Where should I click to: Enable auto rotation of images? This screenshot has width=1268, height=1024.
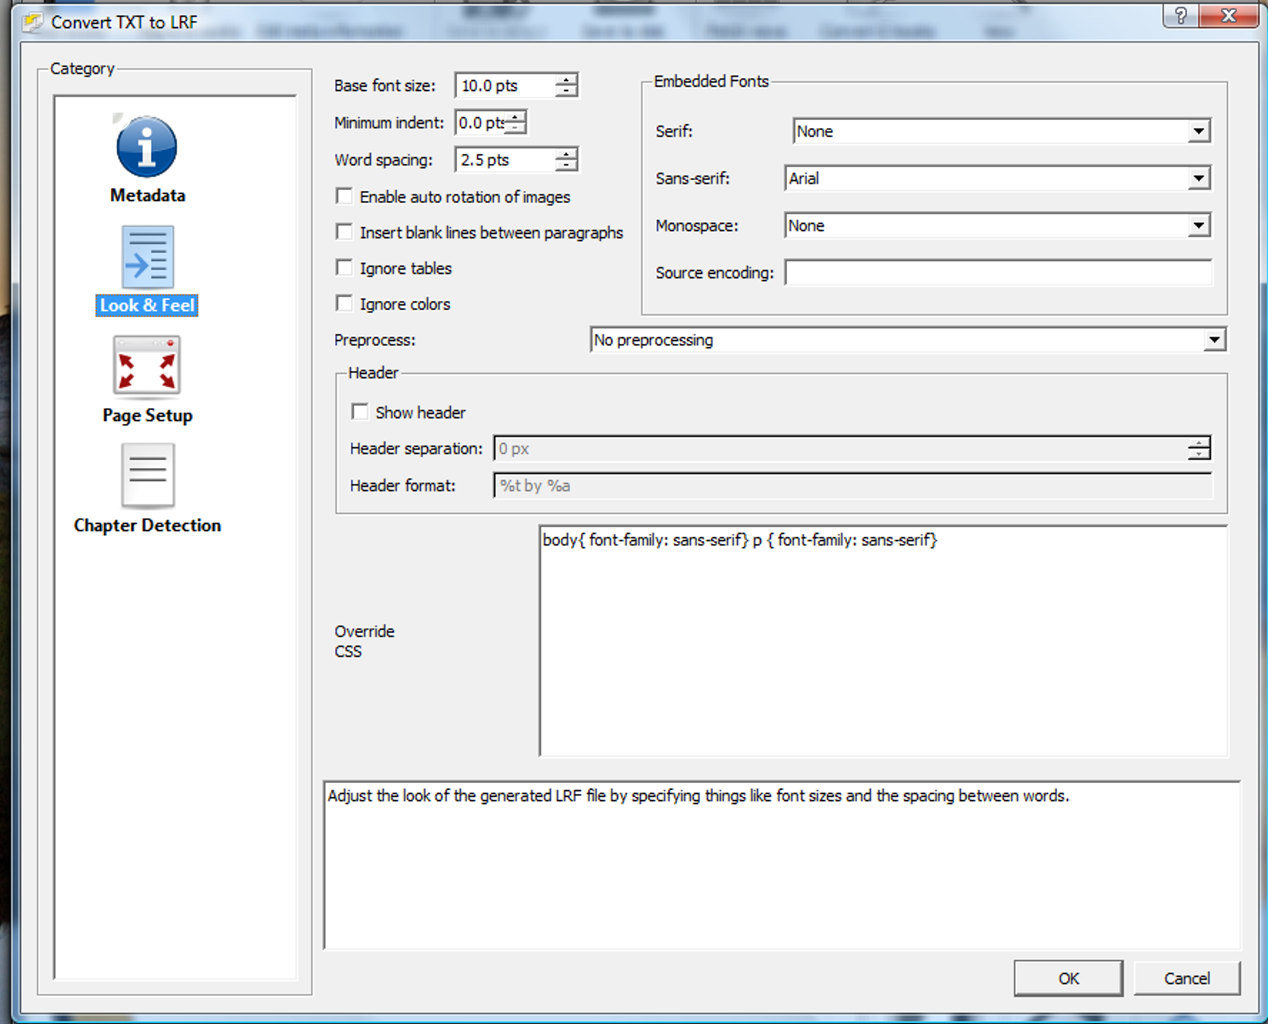point(344,196)
